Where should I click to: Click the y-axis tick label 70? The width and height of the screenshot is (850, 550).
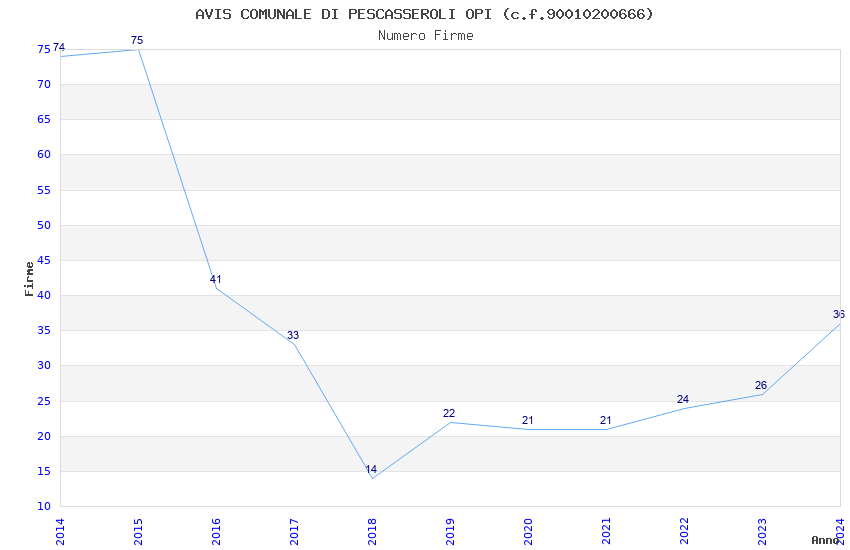(44, 85)
